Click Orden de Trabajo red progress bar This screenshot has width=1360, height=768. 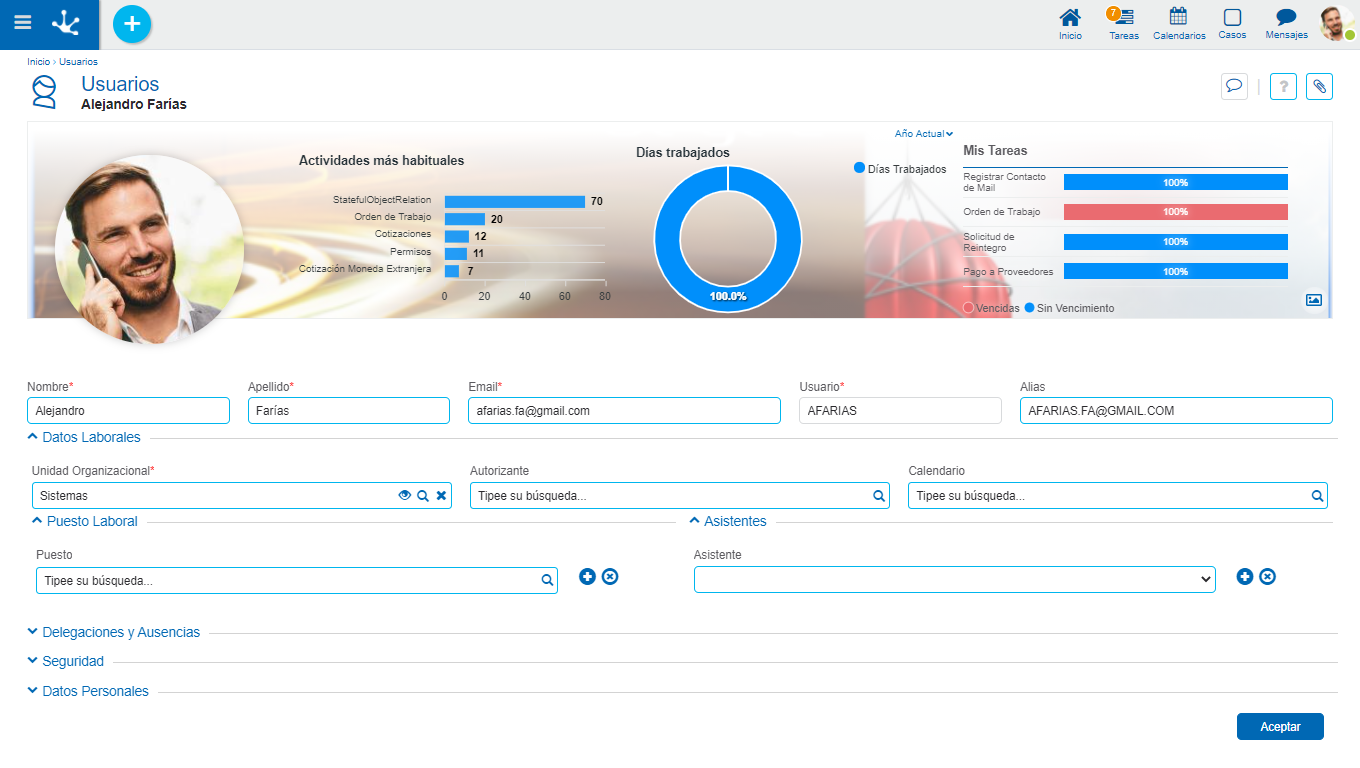(x=1176, y=212)
